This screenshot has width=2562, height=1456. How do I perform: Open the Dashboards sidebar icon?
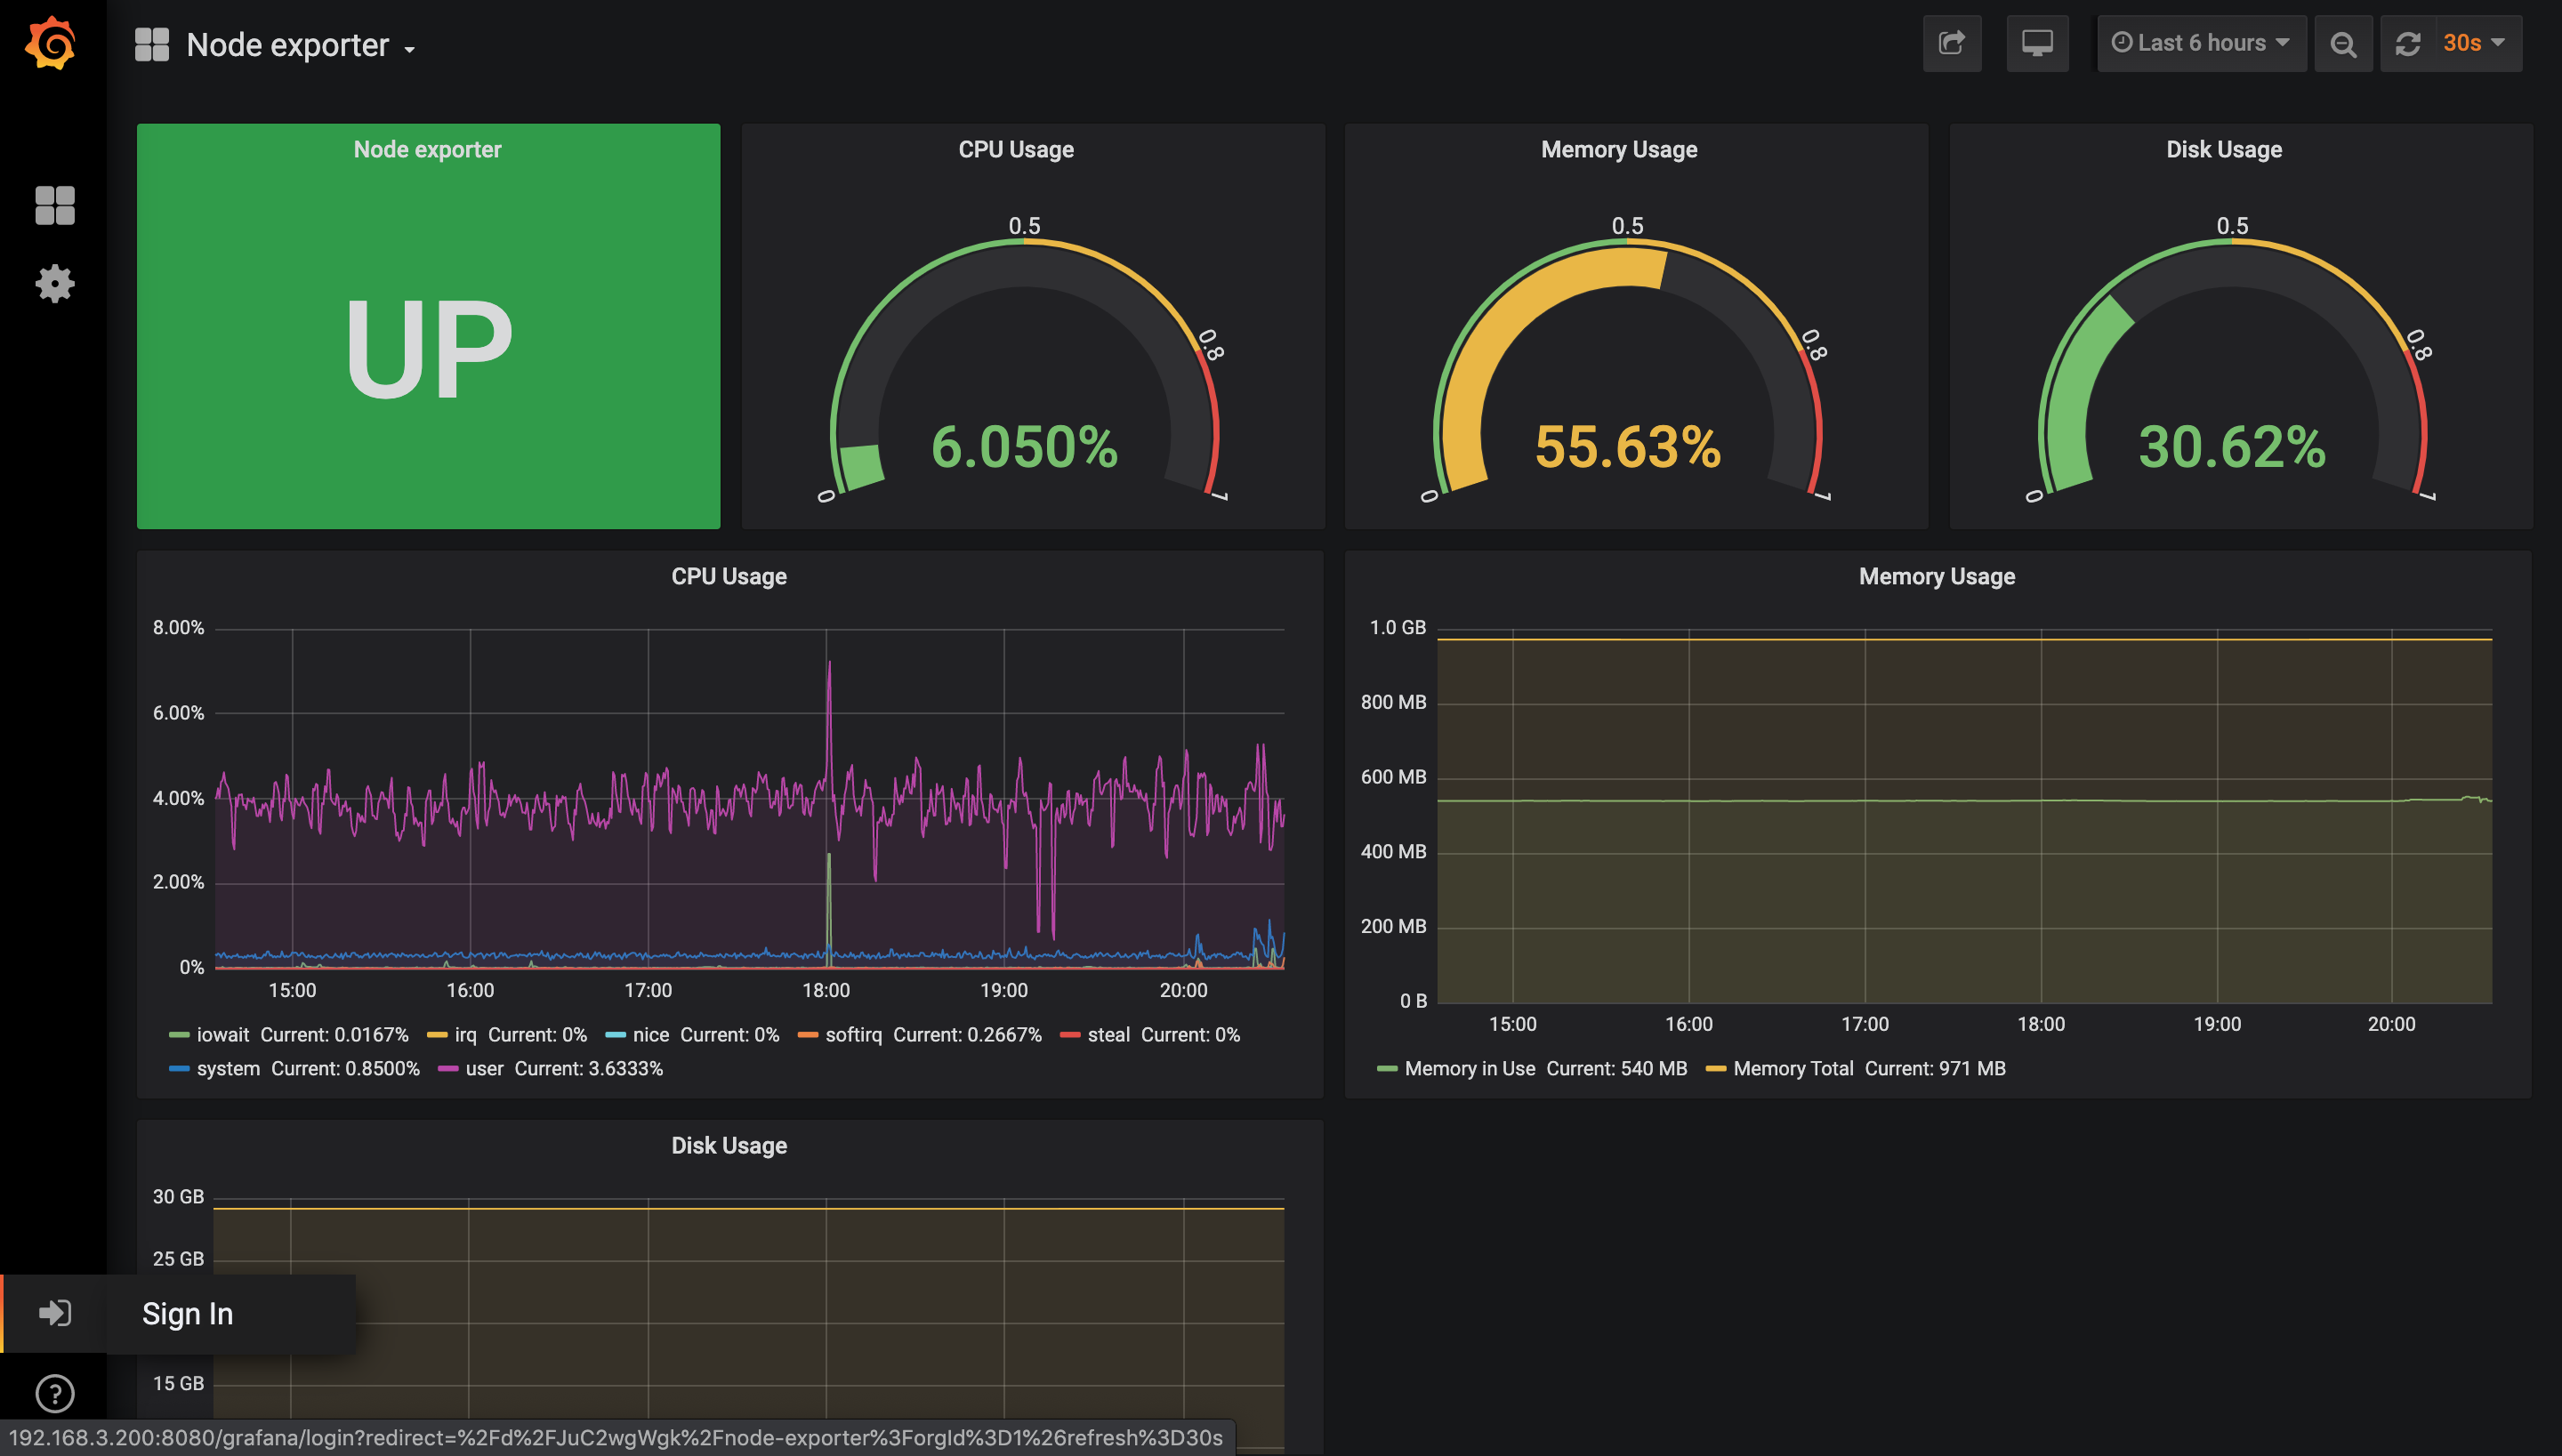55,206
